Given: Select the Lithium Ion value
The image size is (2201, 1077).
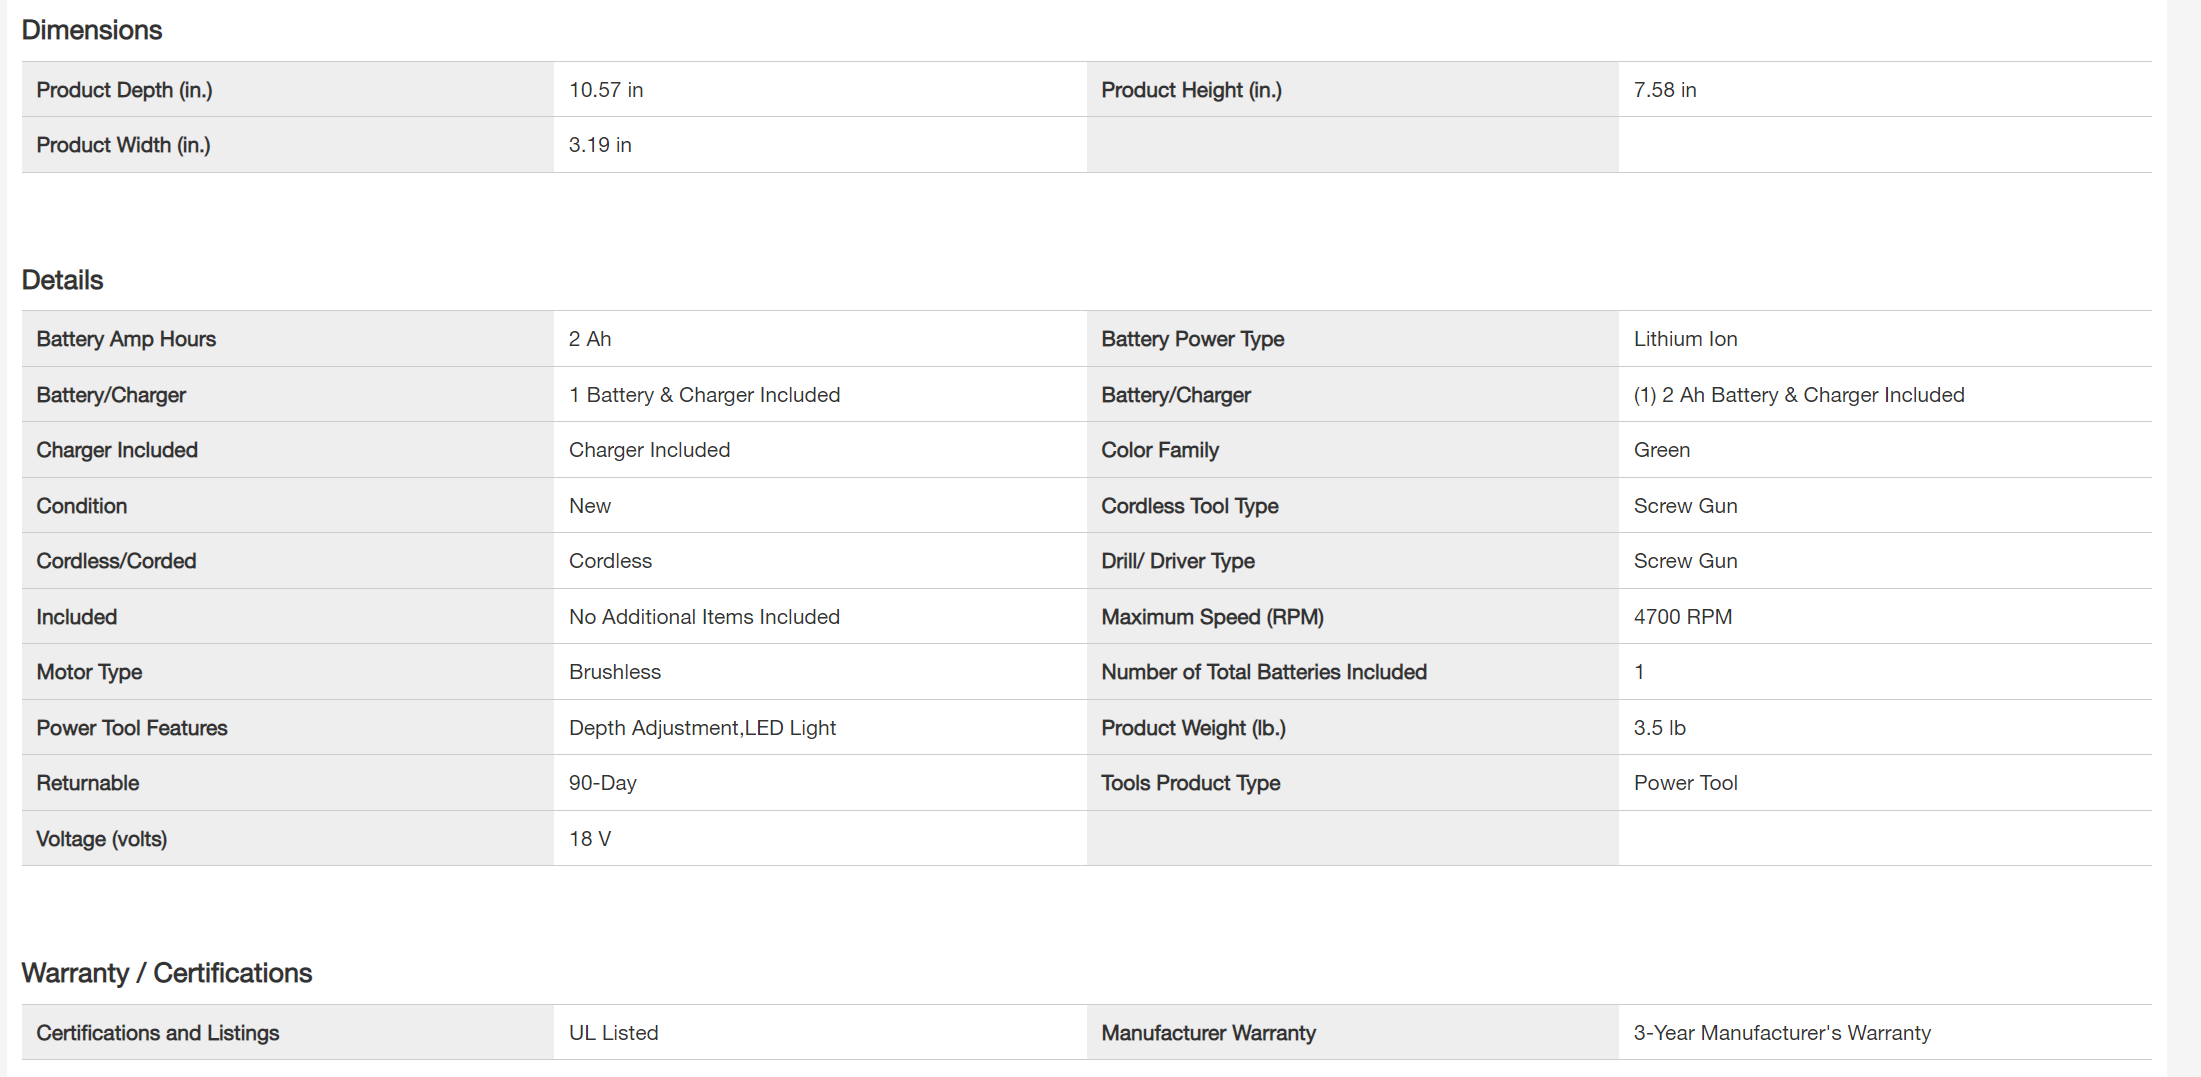Looking at the screenshot, I should click(1685, 339).
